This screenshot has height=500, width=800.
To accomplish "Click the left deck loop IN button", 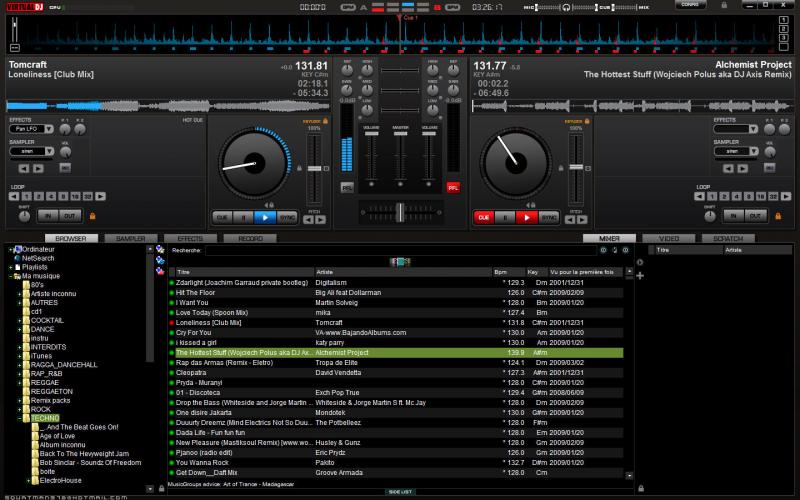I will (46, 215).
